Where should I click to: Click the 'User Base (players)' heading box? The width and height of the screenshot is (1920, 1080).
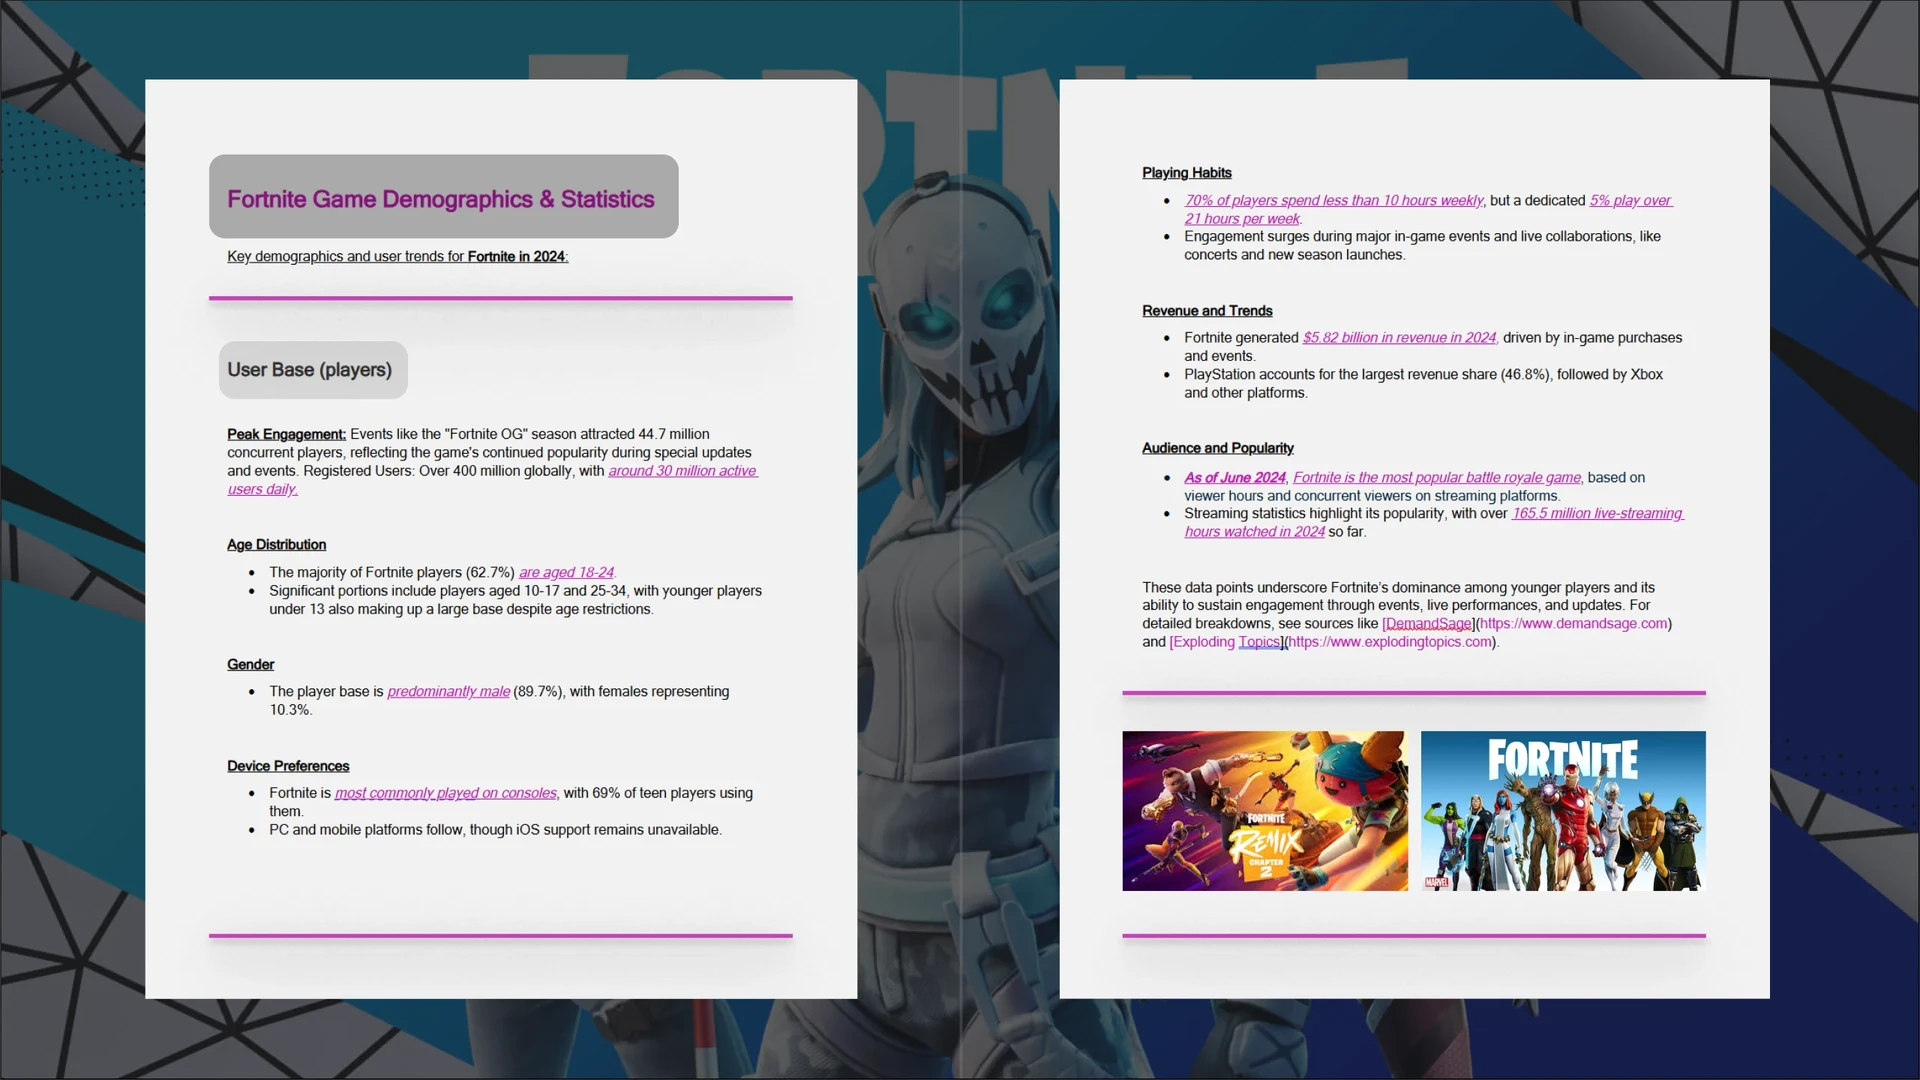[x=312, y=370]
